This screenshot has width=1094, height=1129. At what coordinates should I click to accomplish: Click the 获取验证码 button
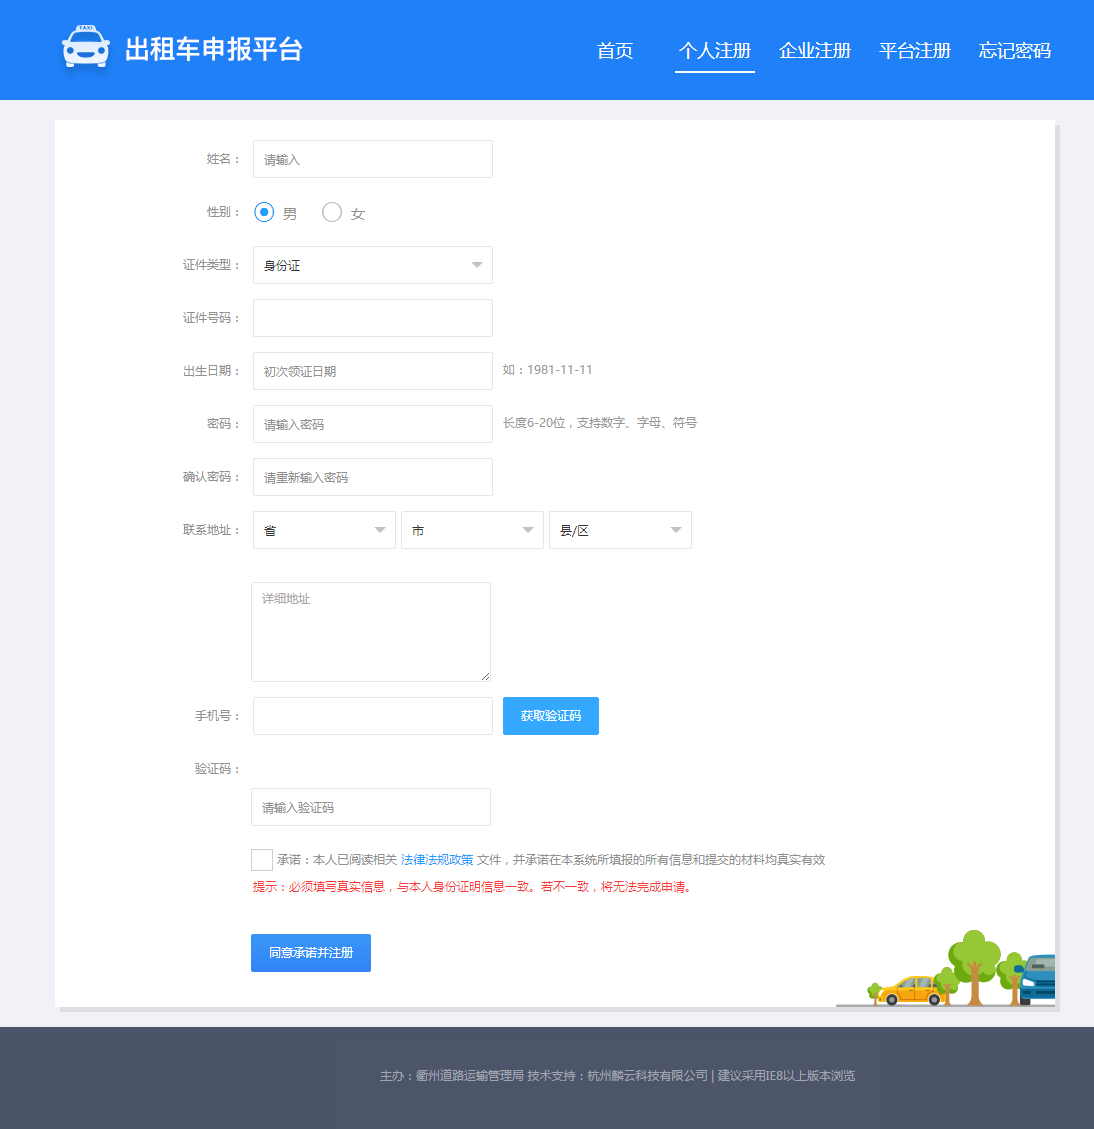point(551,716)
